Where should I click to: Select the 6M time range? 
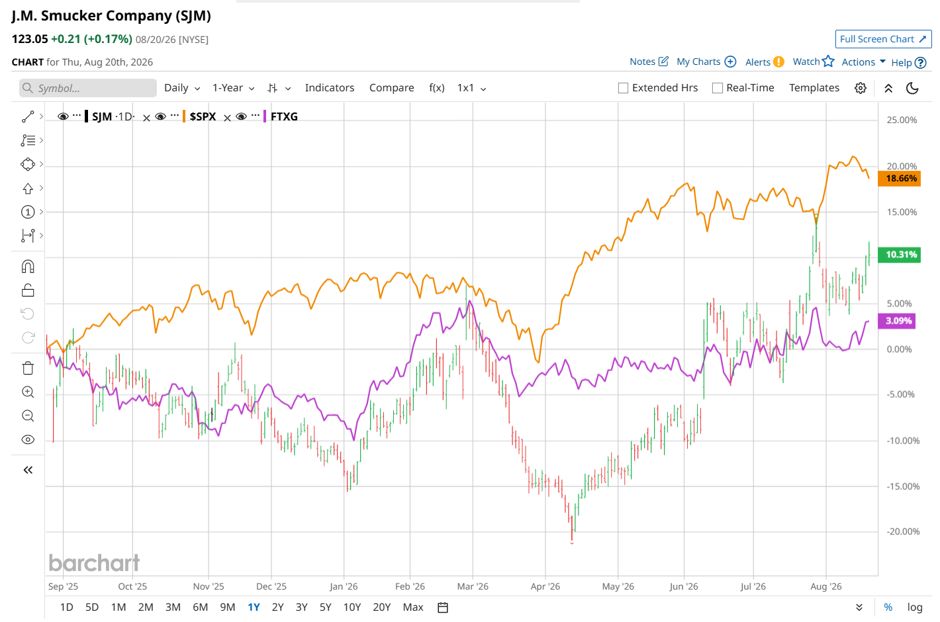coord(200,608)
